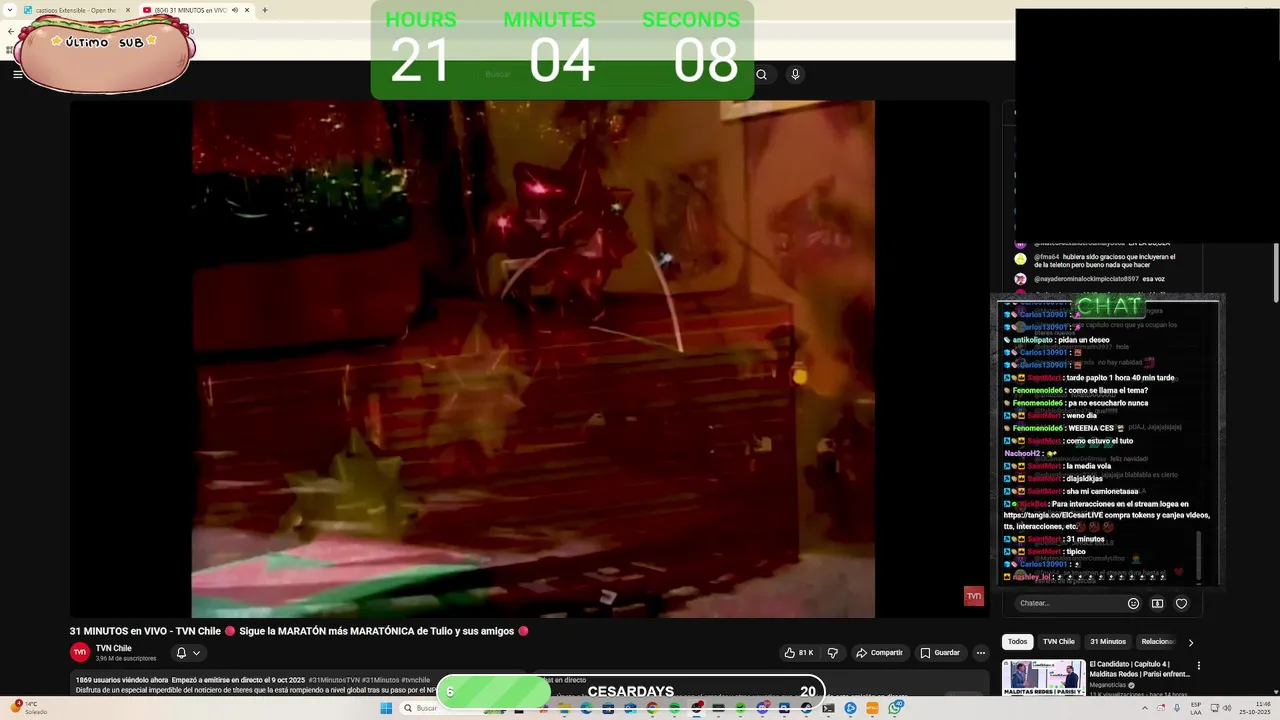Click the TVN Chile channel avatar
The width and height of the screenshot is (1280, 720).
[x=80, y=652]
